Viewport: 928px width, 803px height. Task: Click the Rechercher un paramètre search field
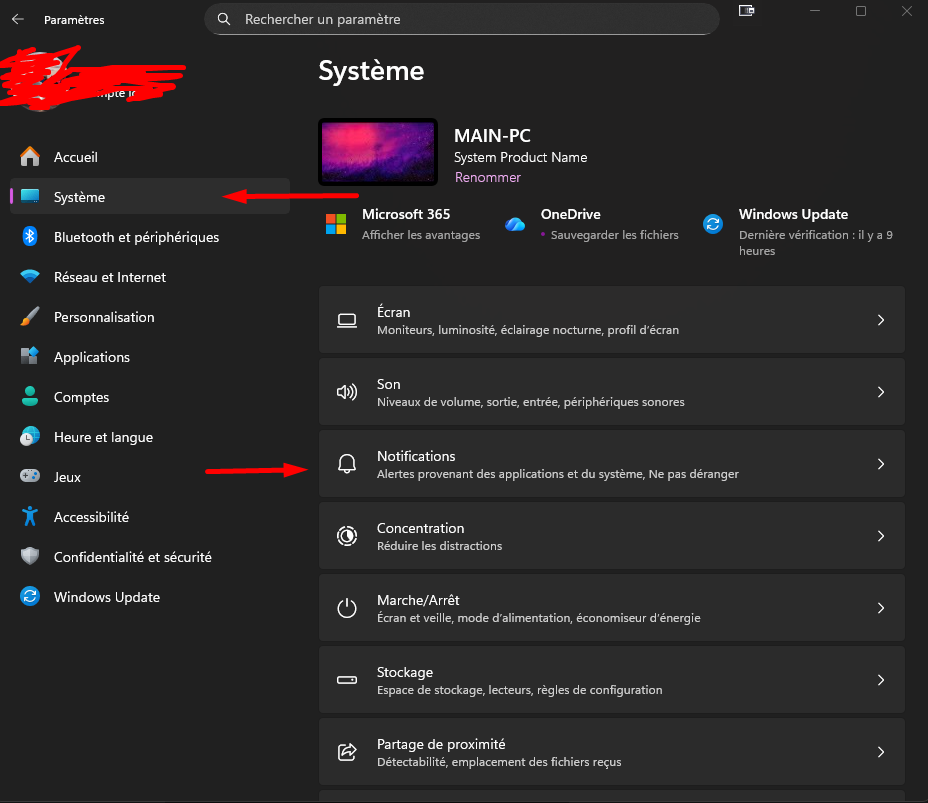pyautogui.click(x=462, y=20)
